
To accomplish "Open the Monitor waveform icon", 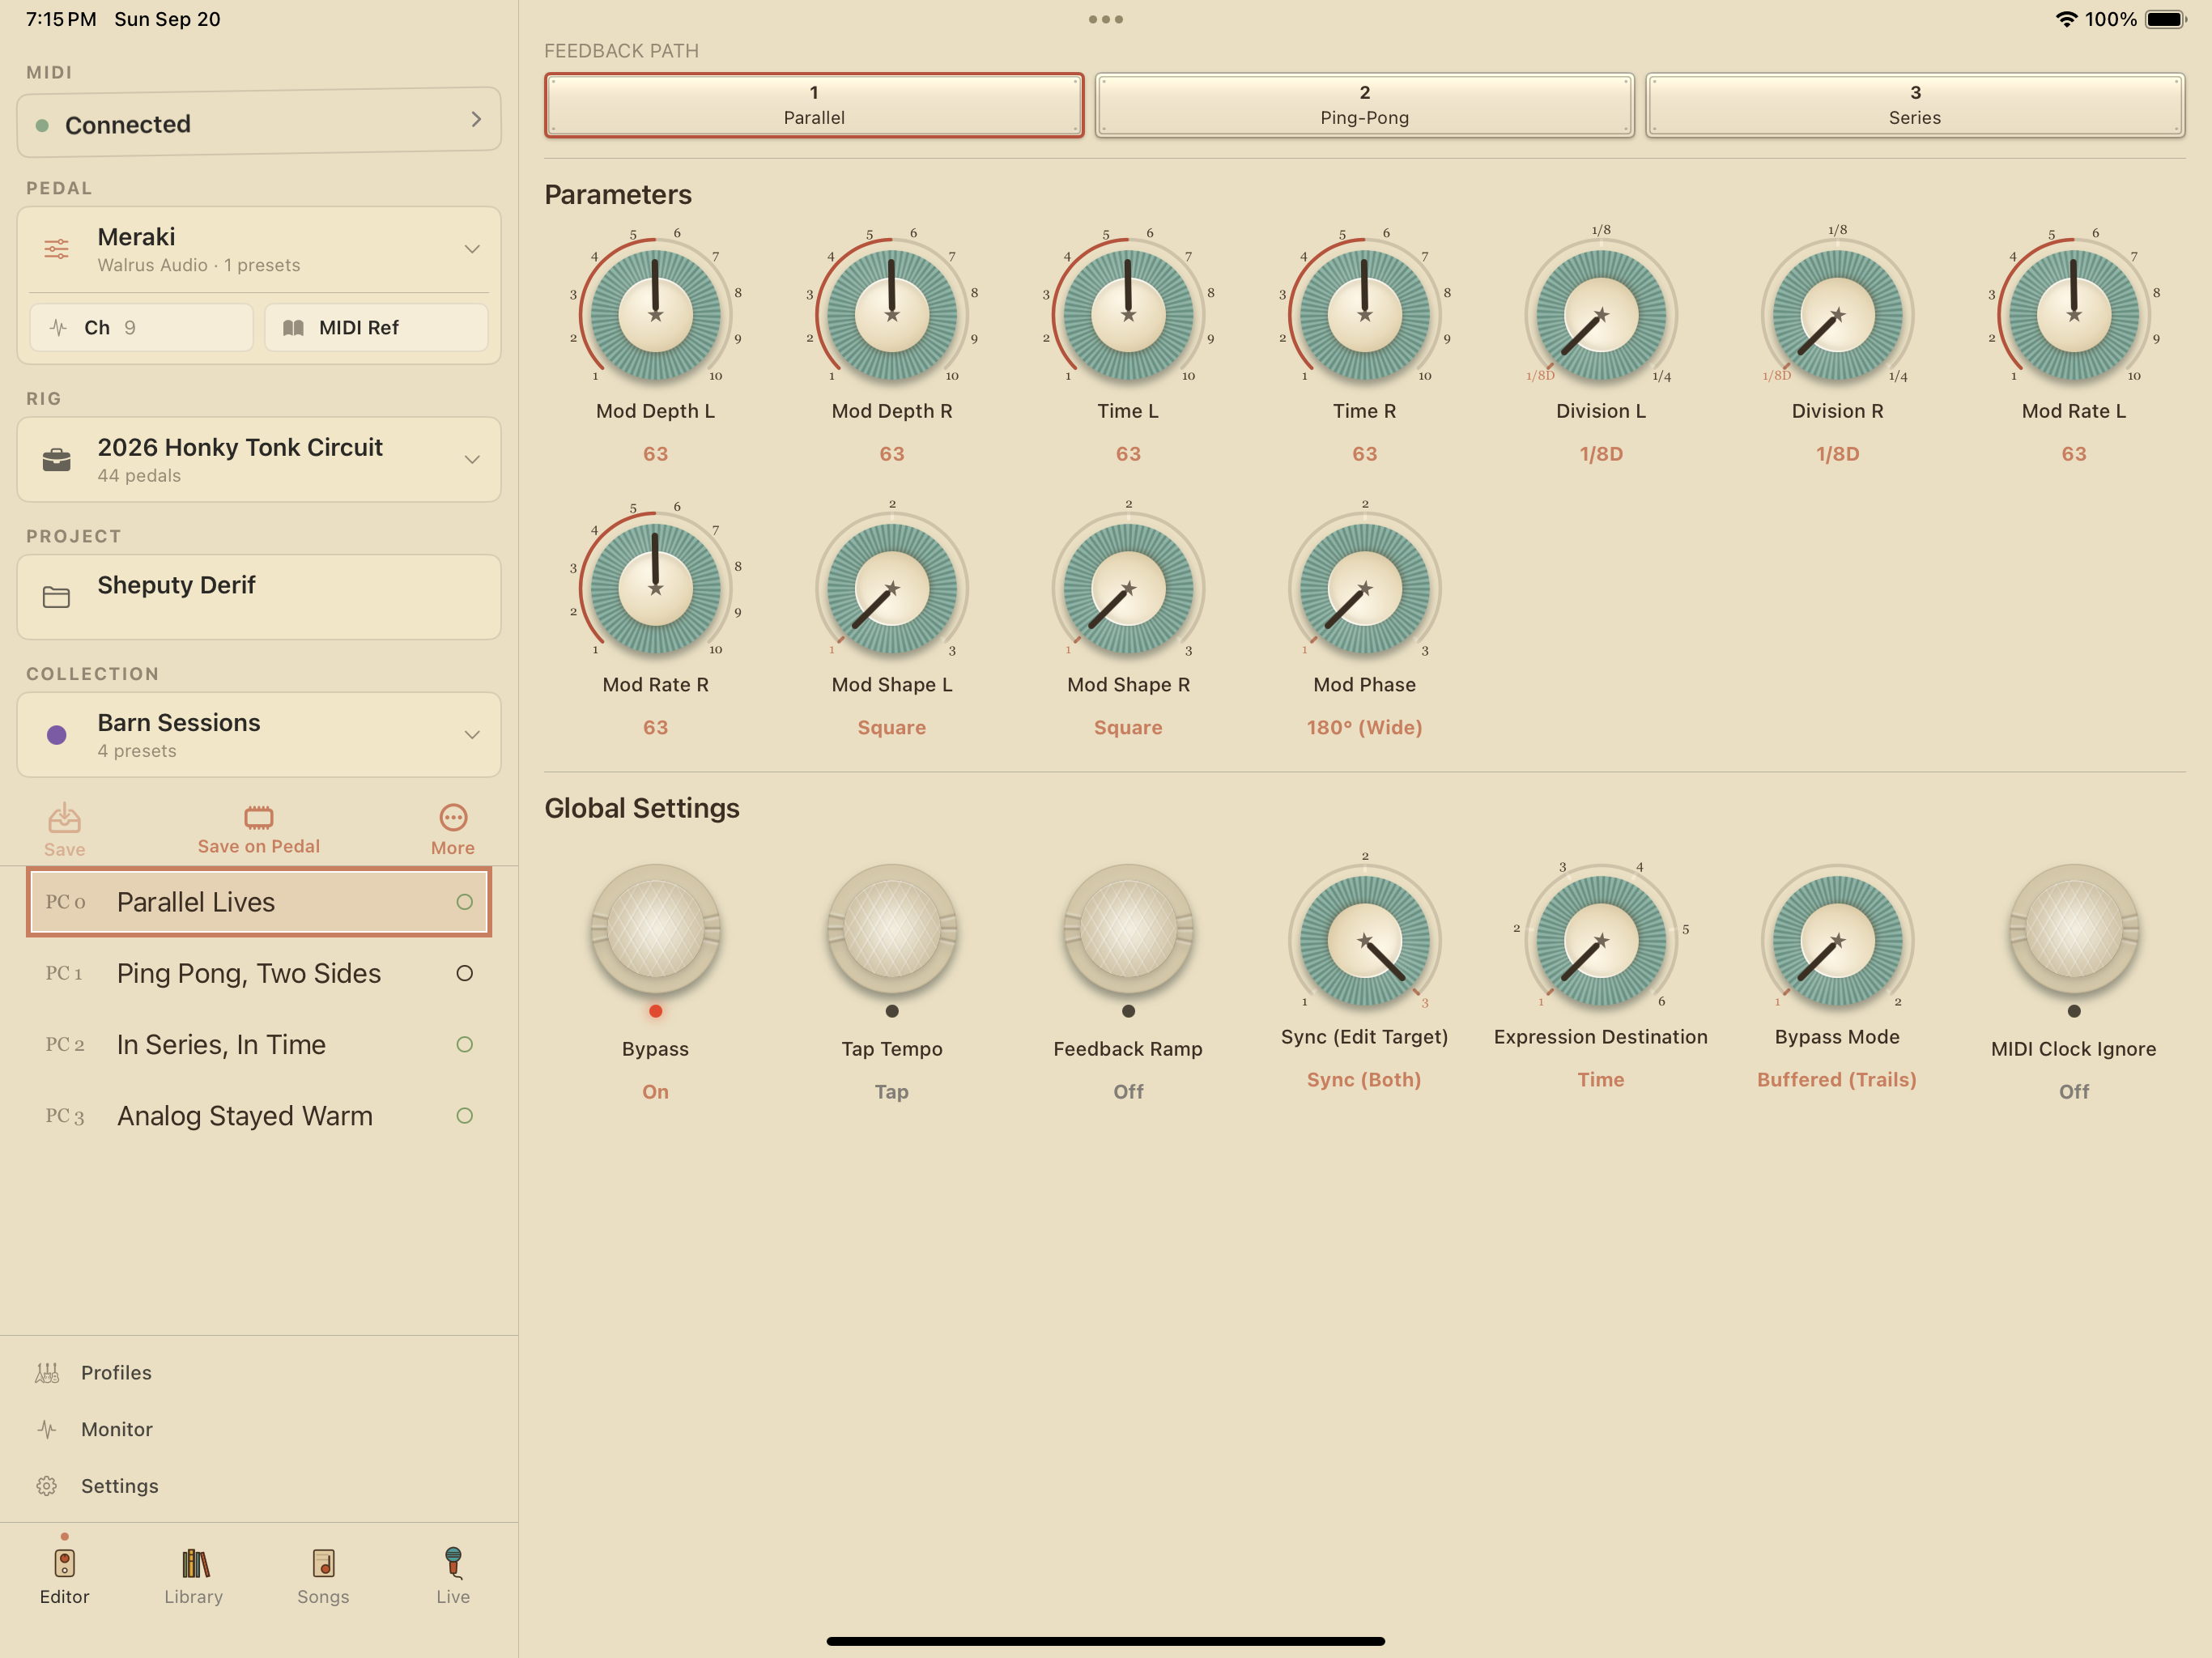I will (x=47, y=1429).
